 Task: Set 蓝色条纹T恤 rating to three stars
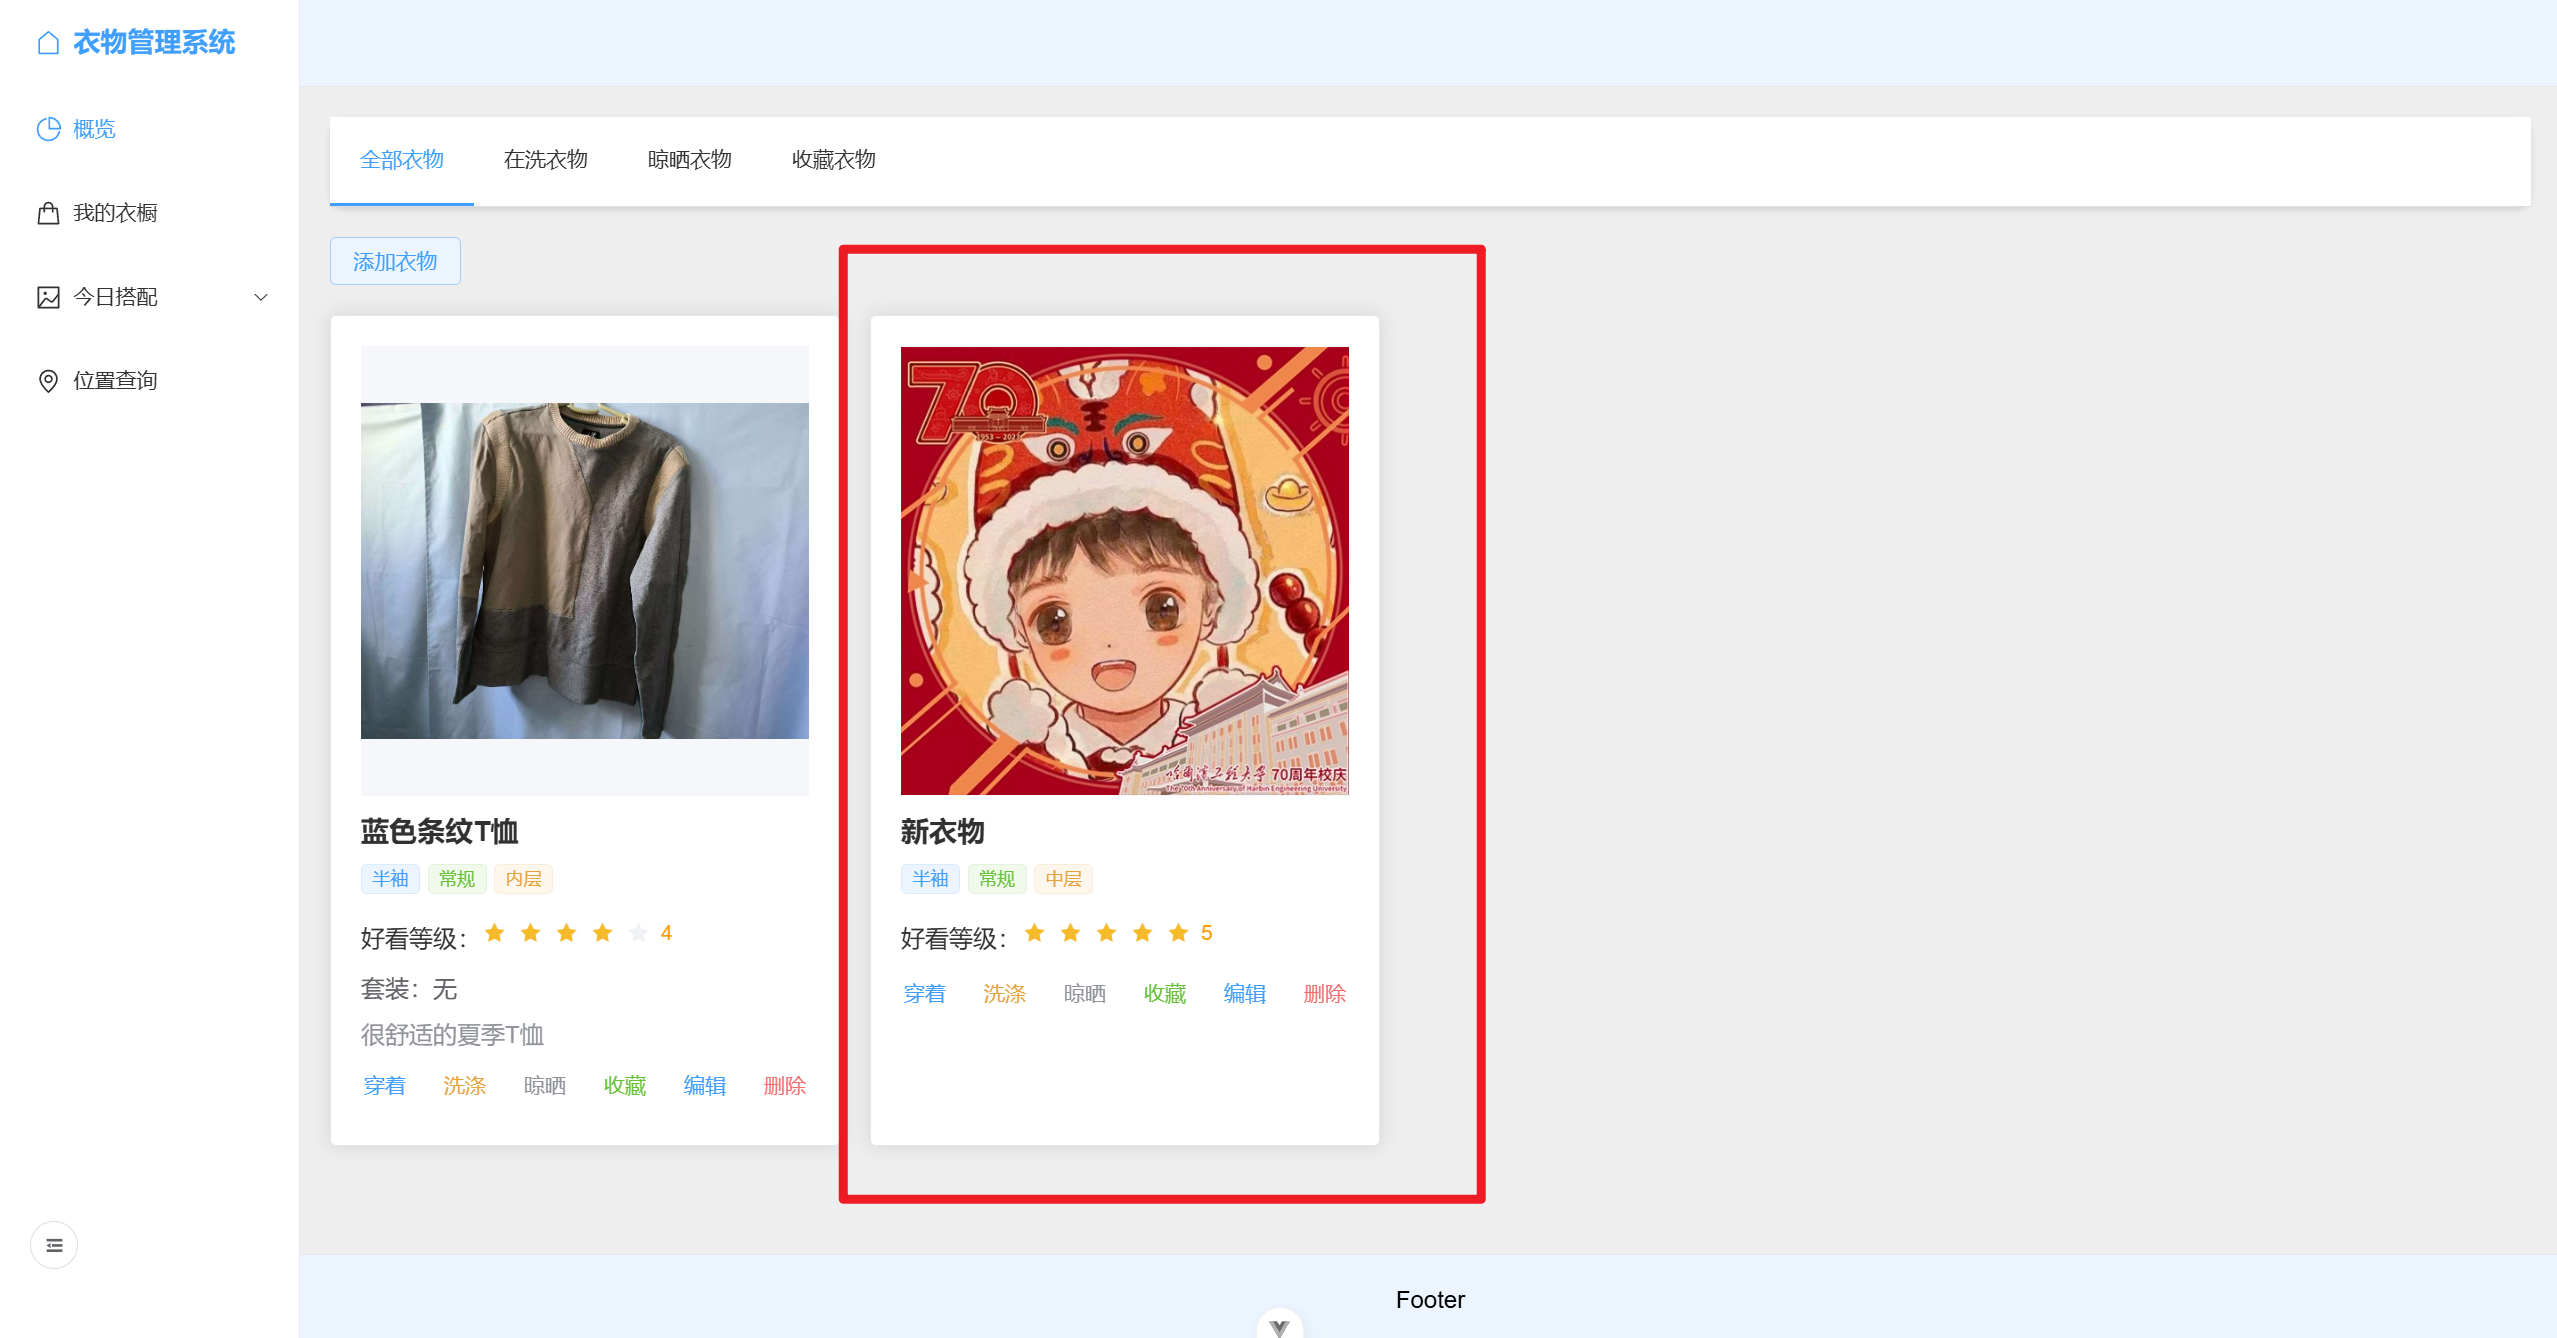tap(567, 933)
